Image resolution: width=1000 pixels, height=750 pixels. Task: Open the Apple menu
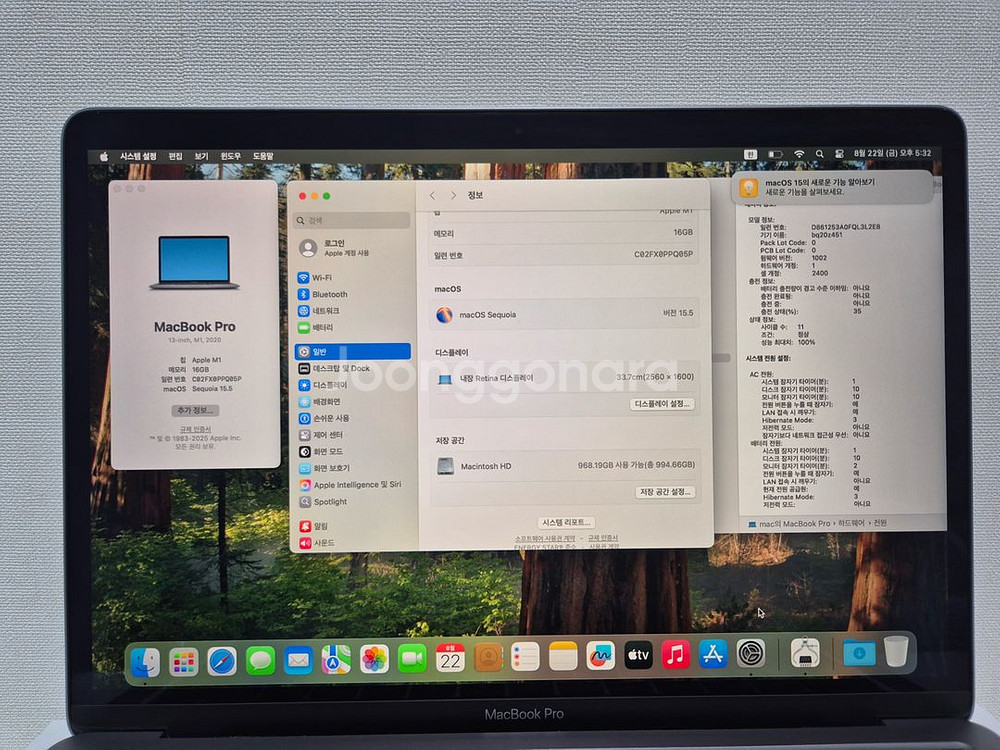[104, 156]
